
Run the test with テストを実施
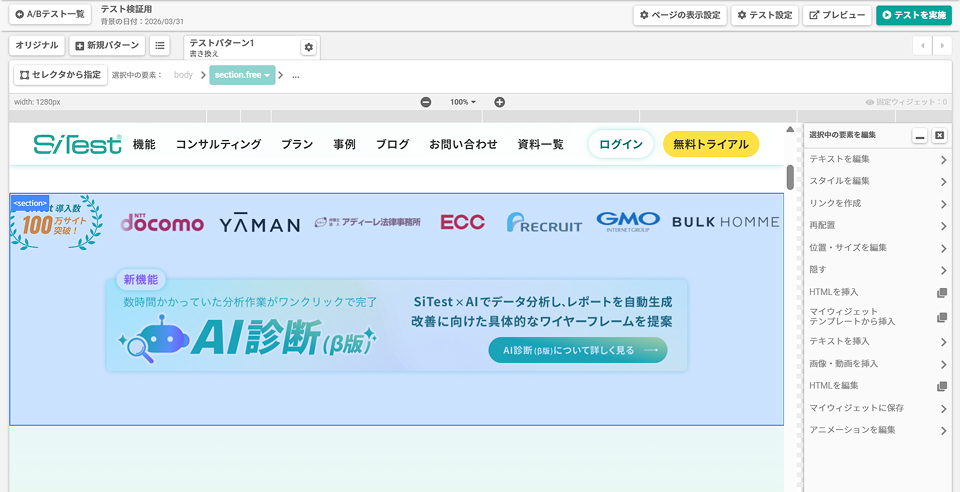click(x=914, y=15)
